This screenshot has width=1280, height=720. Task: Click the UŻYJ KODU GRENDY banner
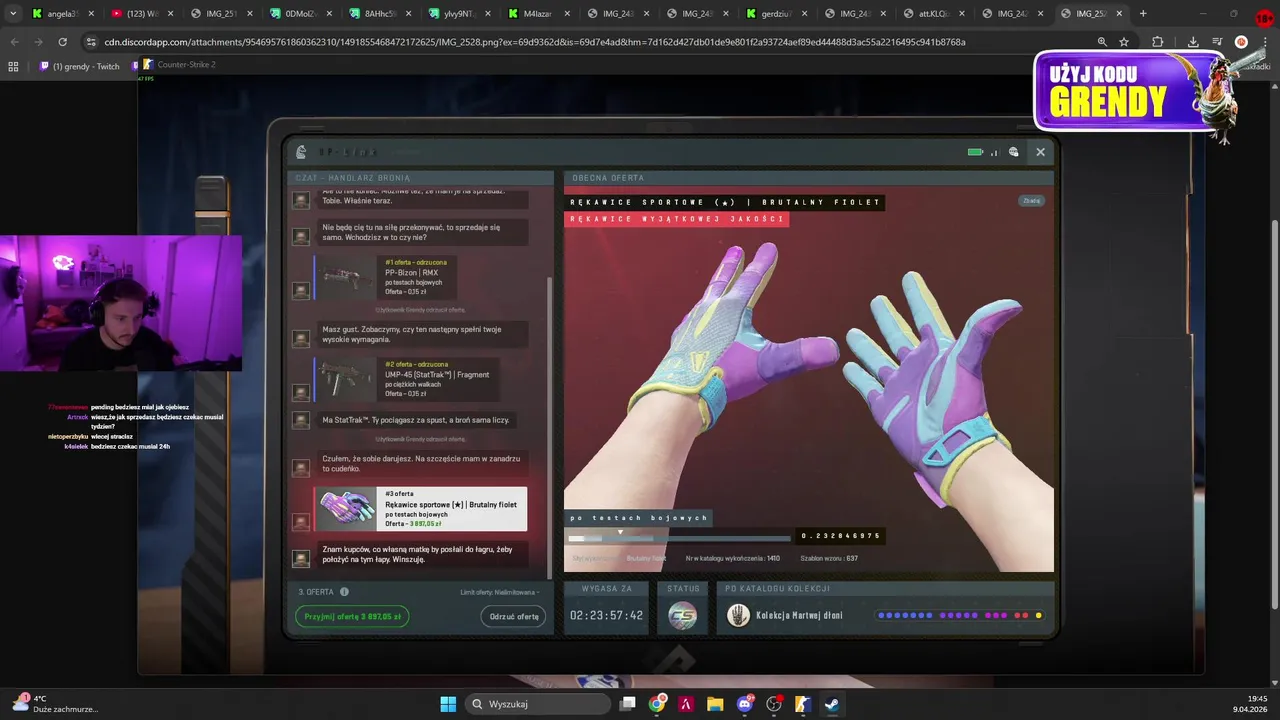click(1135, 92)
